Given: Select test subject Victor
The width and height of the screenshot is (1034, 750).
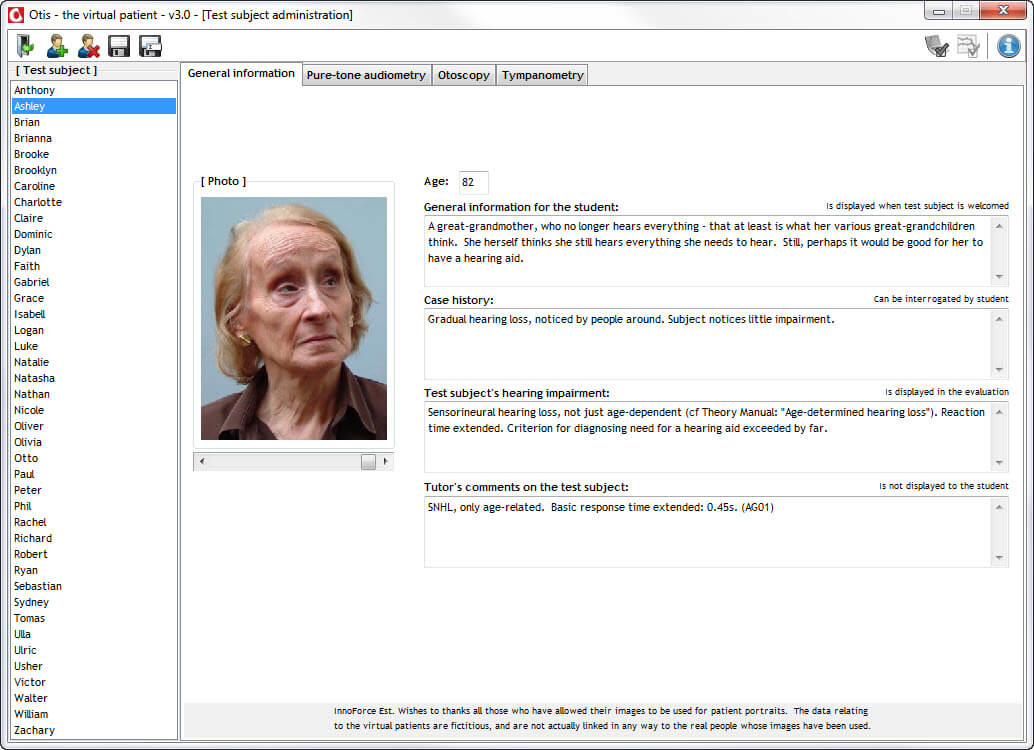Looking at the screenshot, I should click(94, 682).
